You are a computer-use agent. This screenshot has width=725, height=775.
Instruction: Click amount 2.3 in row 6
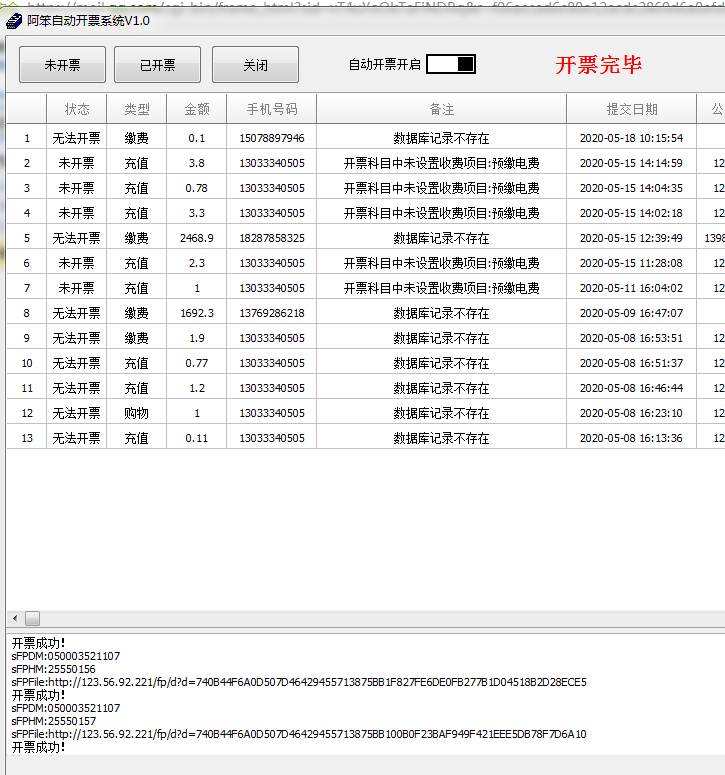(x=197, y=263)
